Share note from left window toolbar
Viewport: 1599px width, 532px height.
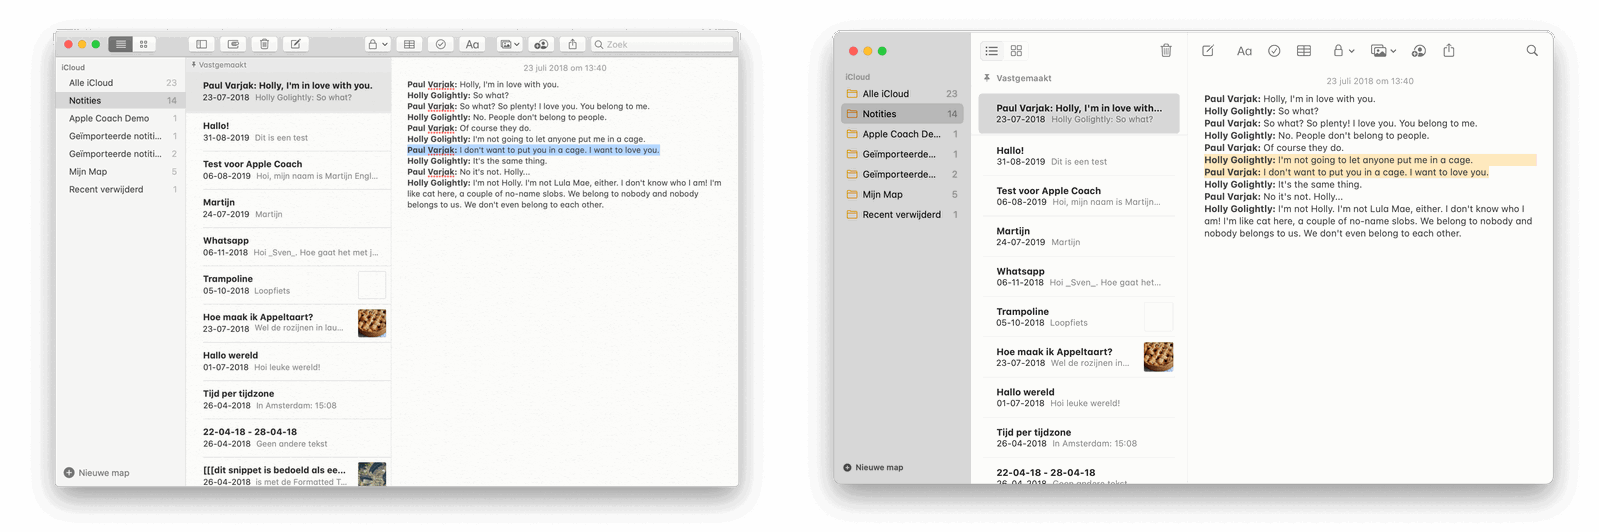[572, 44]
